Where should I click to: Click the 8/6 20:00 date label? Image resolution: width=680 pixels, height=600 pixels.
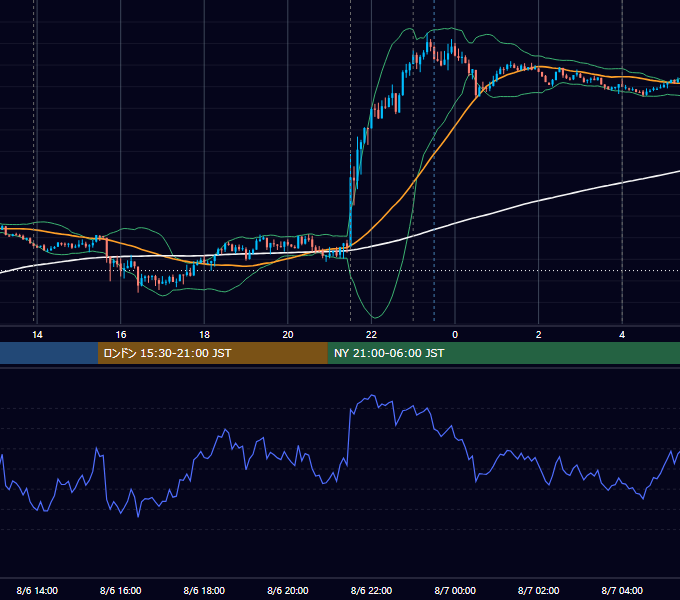click(x=288, y=590)
